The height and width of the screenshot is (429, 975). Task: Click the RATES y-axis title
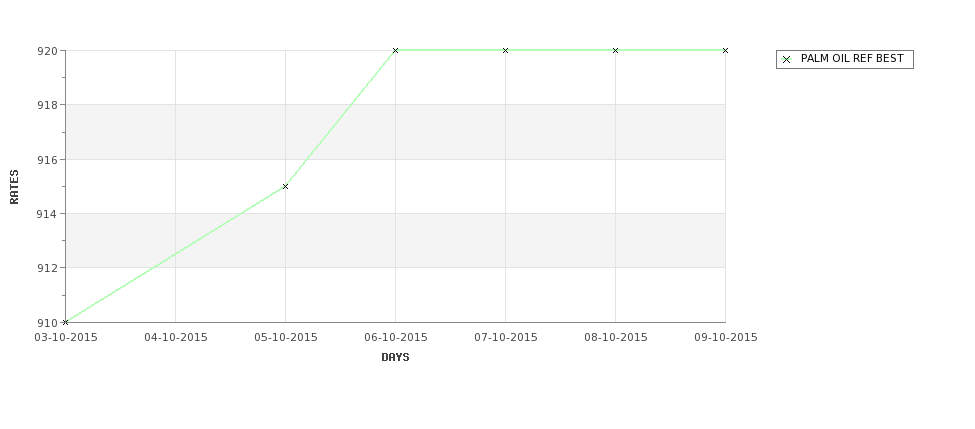click(14, 187)
